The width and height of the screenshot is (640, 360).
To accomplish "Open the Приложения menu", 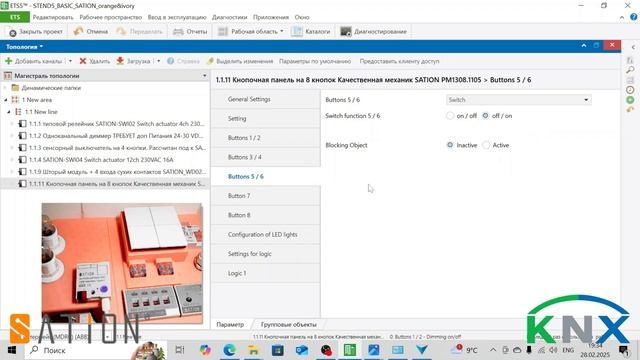I will [271, 17].
